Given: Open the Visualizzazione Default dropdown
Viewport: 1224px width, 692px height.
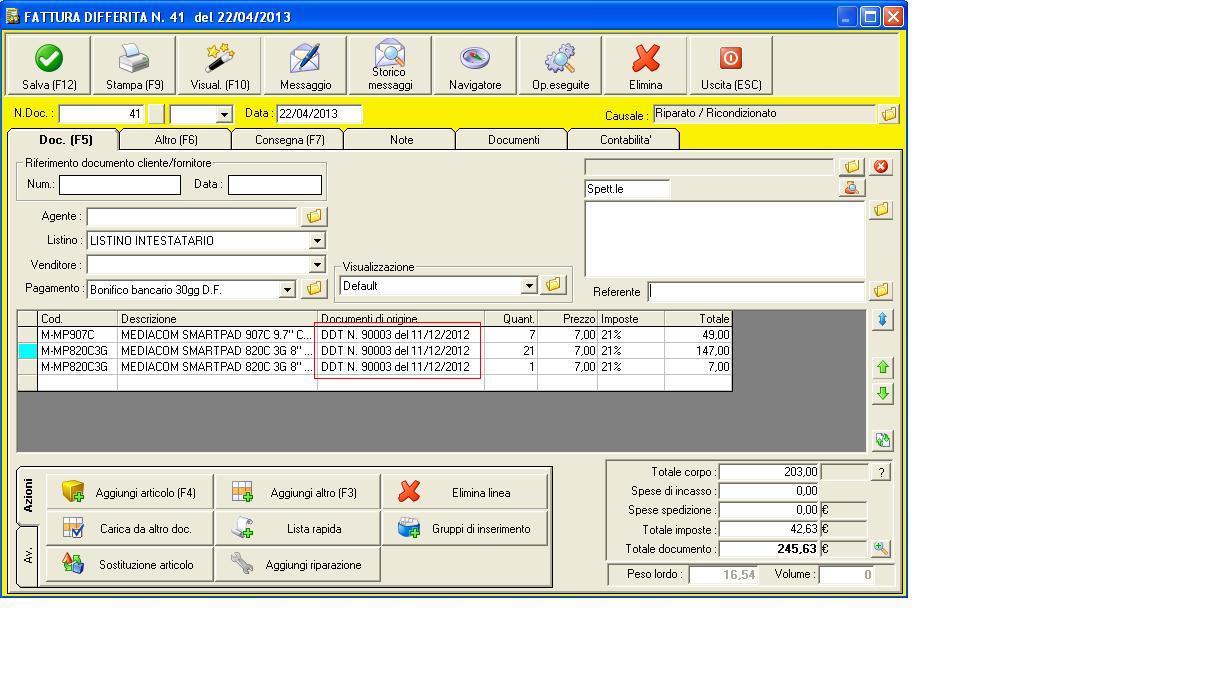Looking at the screenshot, I should [x=529, y=286].
